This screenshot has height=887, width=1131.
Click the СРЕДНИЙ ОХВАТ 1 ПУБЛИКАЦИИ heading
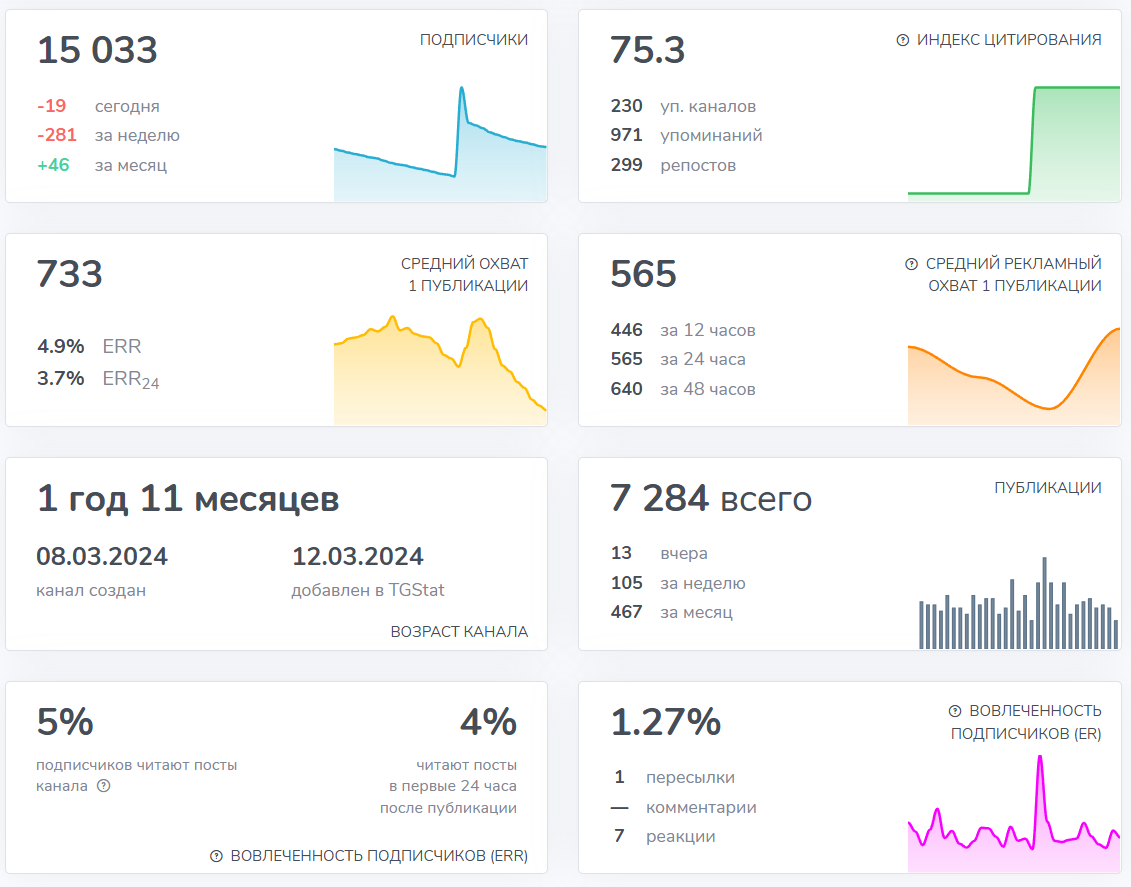point(464,275)
